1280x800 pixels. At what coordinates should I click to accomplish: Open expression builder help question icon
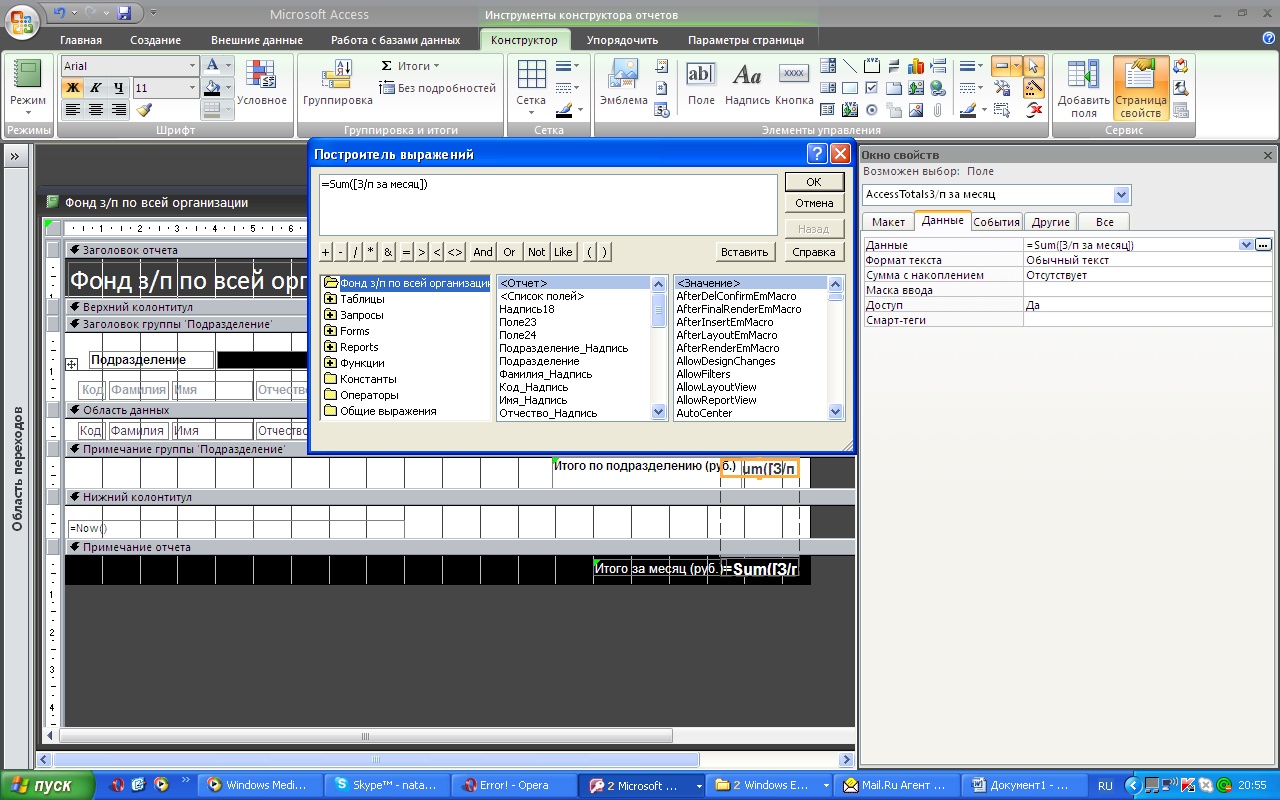pyautogui.click(x=816, y=154)
